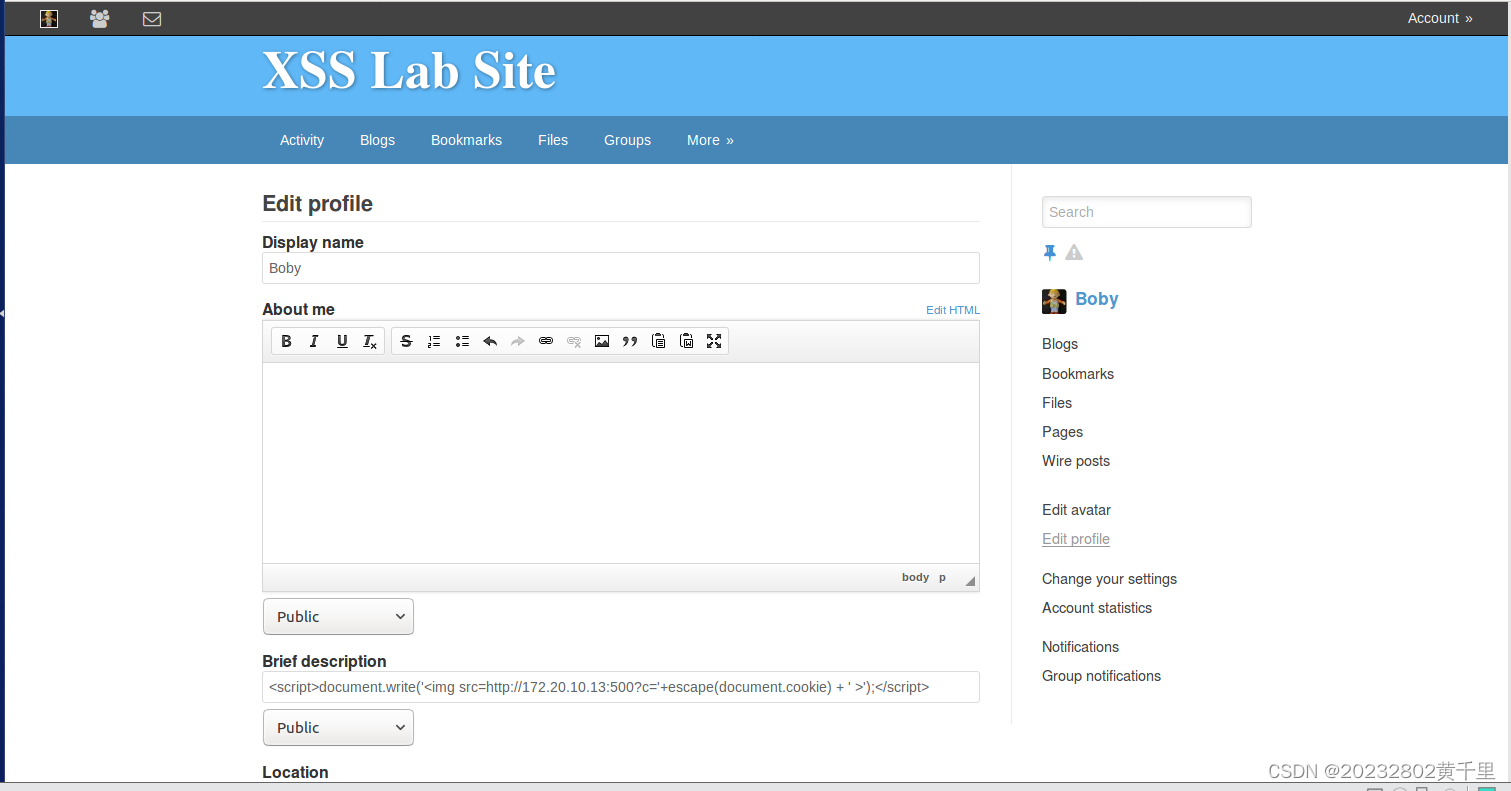Open the Messages envelope icon
The height and width of the screenshot is (791, 1511).
point(152,18)
